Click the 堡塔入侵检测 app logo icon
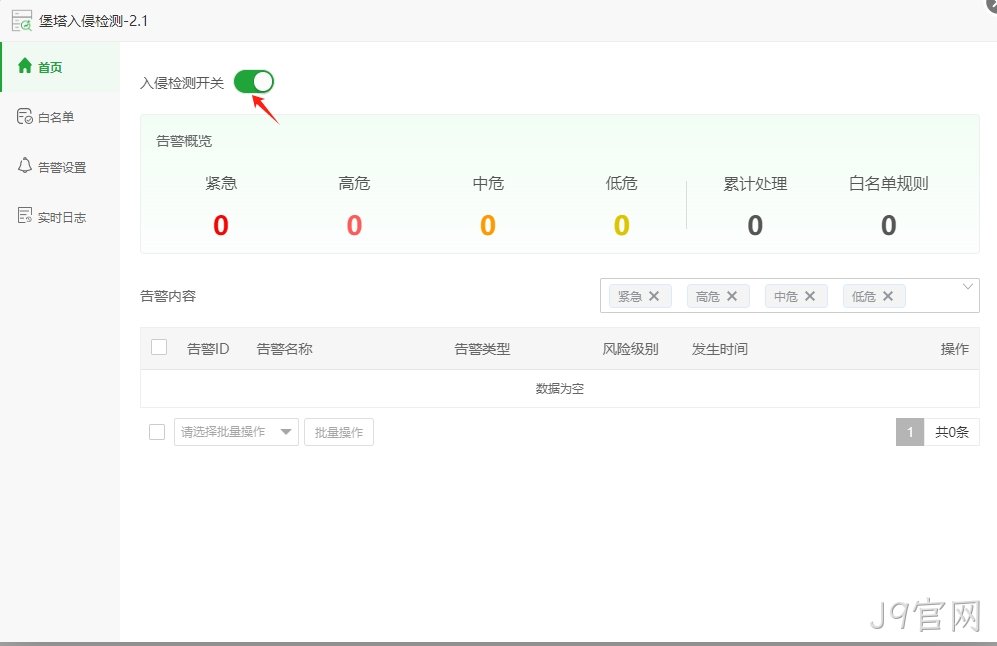Image resolution: width=997 pixels, height=646 pixels. 22,20
